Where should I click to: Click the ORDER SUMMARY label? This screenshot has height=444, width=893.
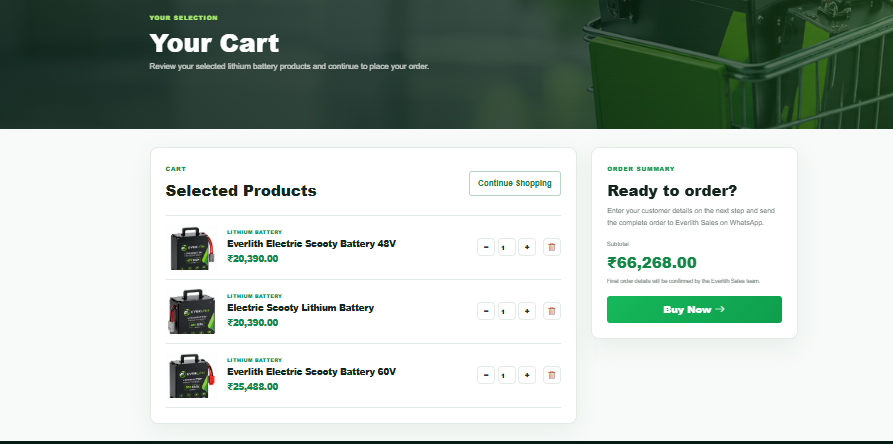pyautogui.click(x=641, y=169)
